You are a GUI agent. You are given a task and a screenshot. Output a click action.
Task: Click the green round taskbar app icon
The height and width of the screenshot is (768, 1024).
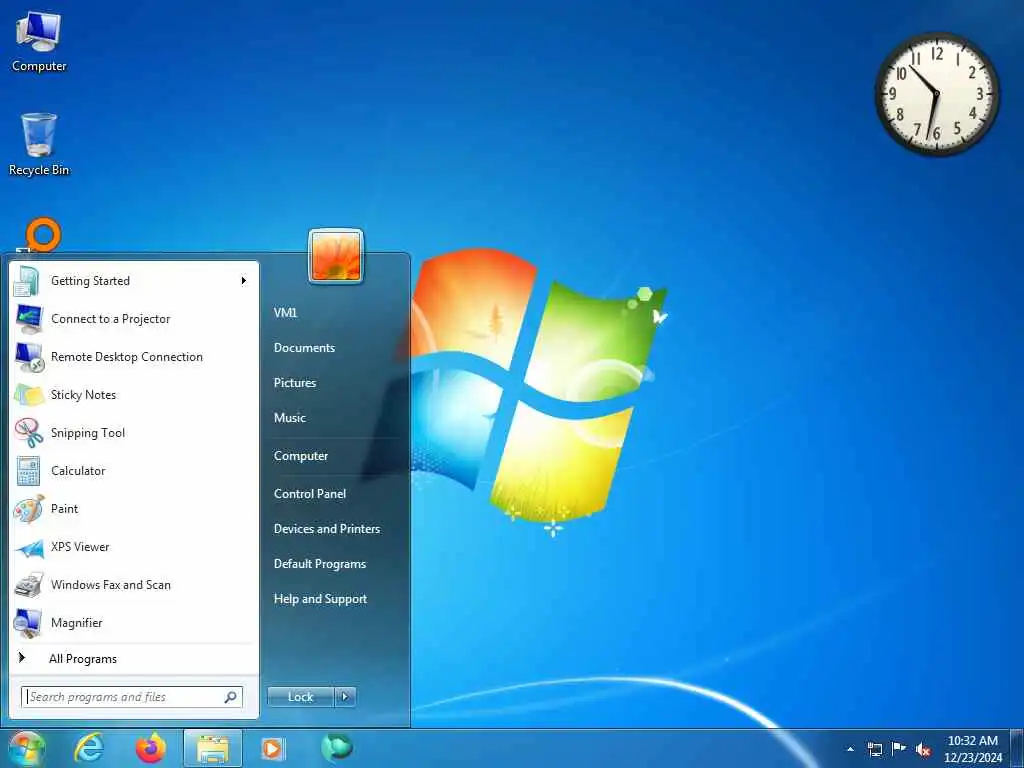[337, 747]
